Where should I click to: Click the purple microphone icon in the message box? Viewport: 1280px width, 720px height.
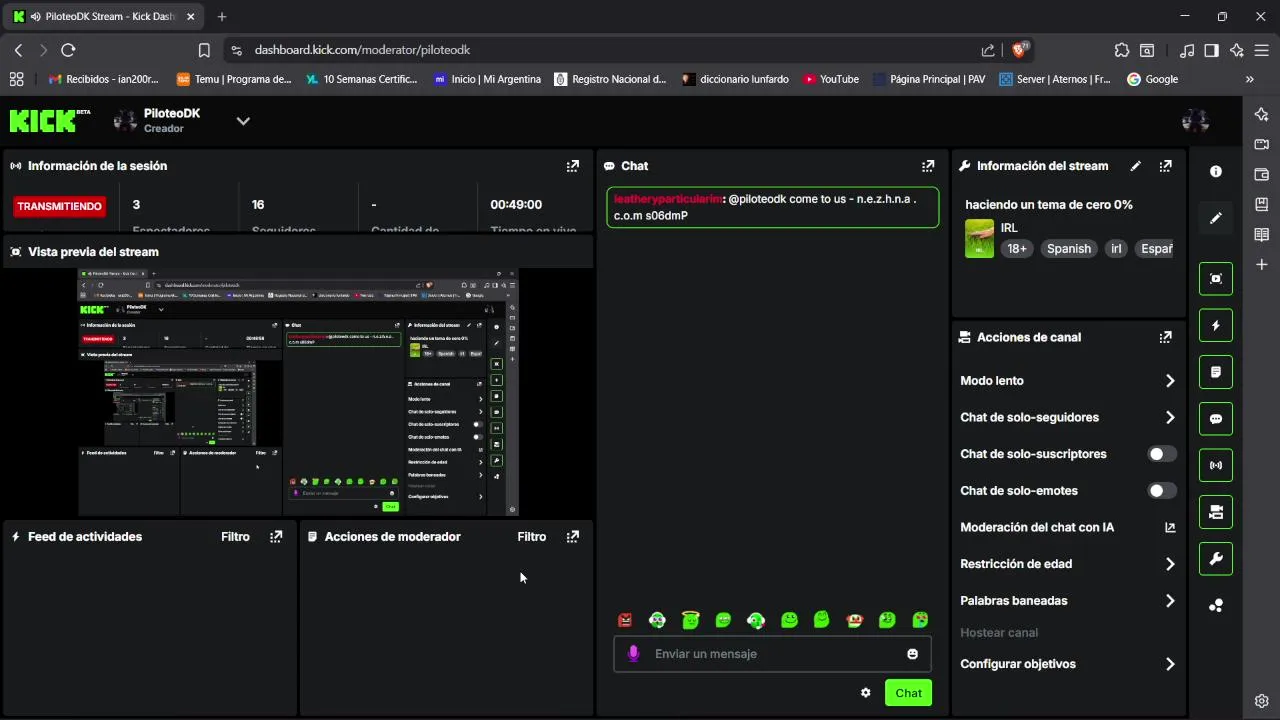(x=633, y=654)
